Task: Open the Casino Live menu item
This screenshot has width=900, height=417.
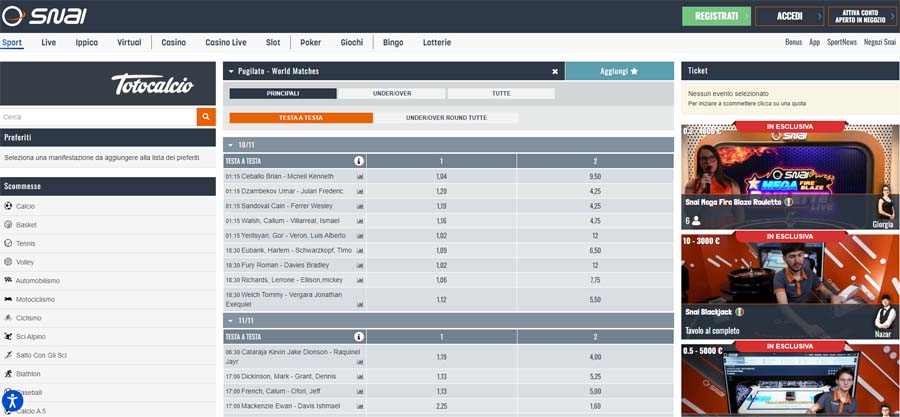Action: (x=226, y=42)
